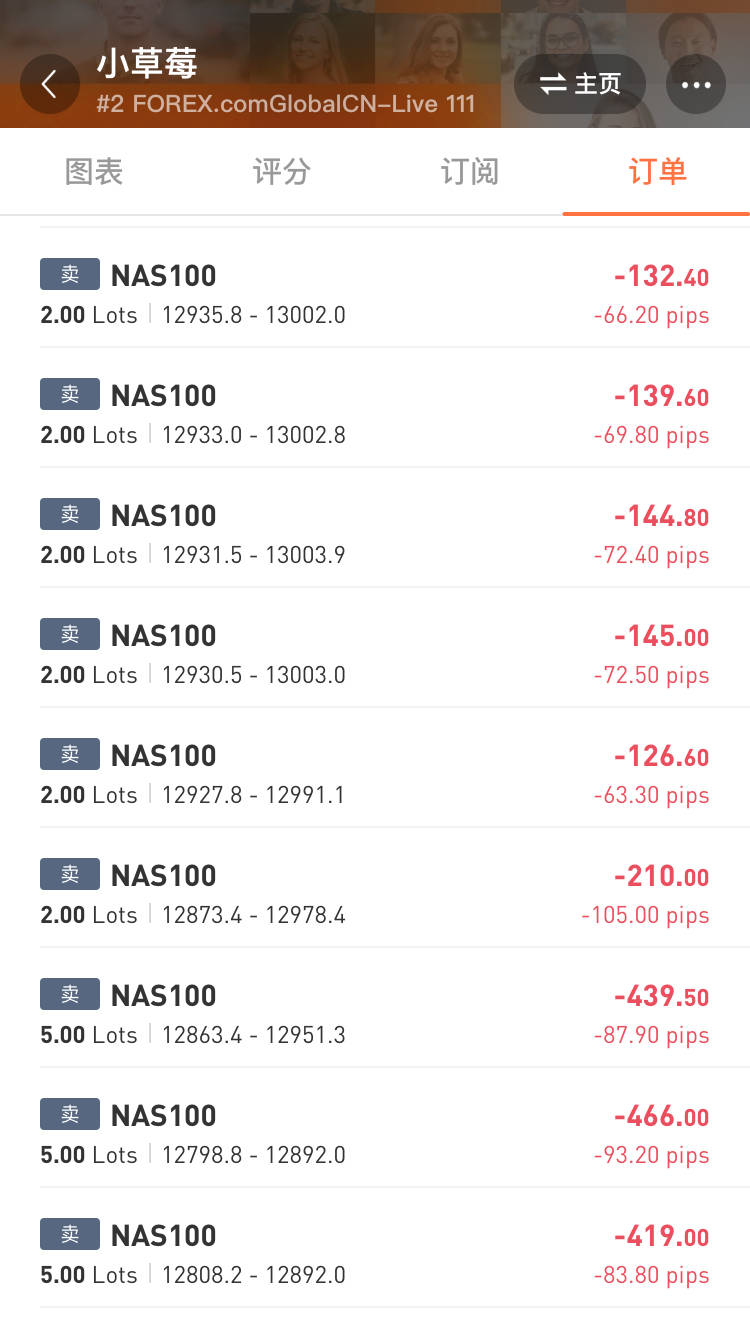Select the 订阅 tab

[469, 172]
